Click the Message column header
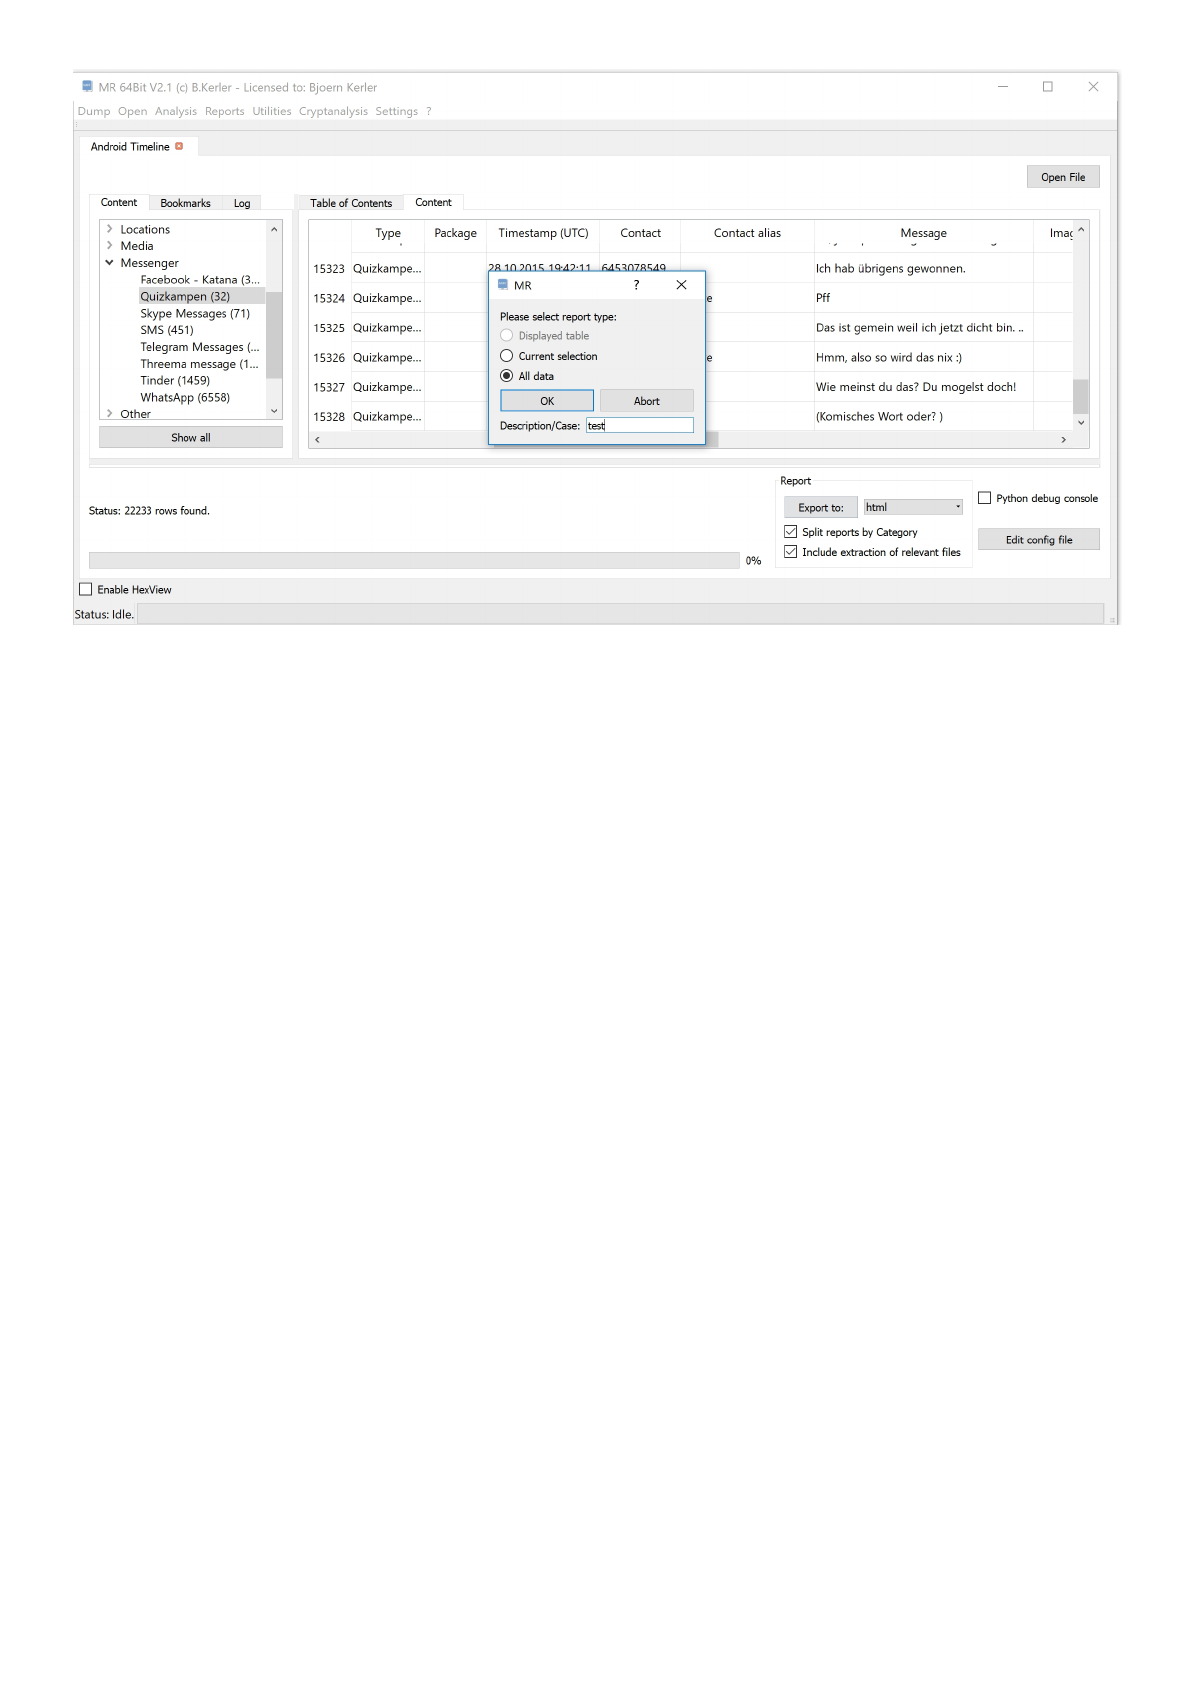 point(923,233)
